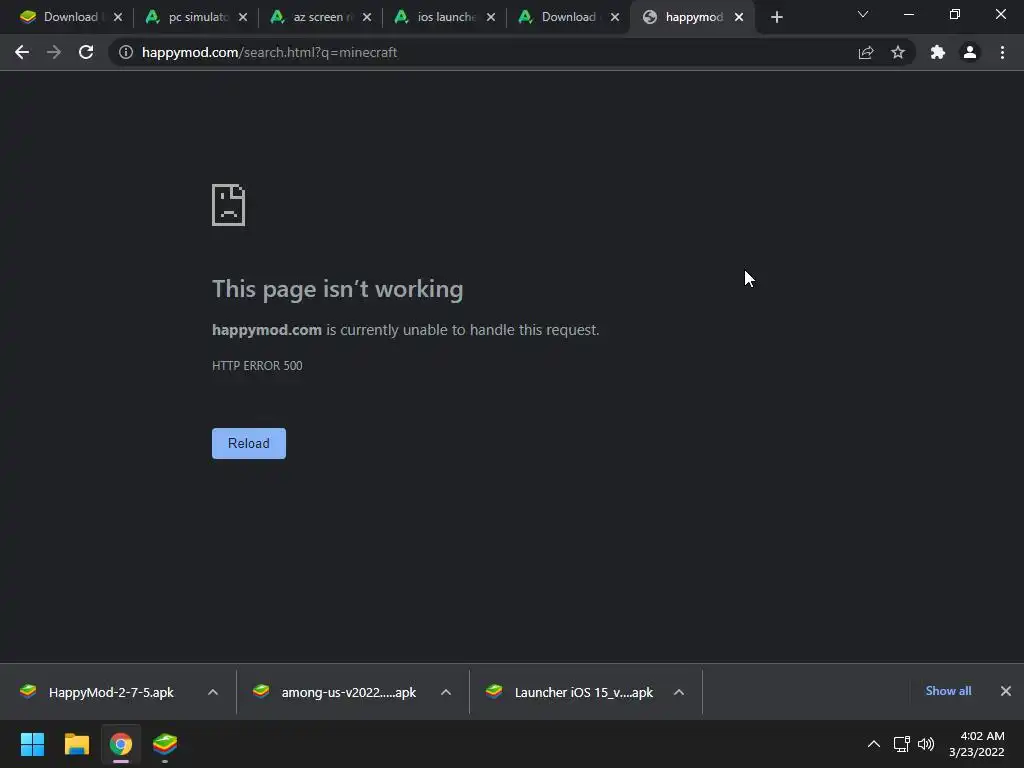Open the Windows Start menu

click(x=33, y=744)
